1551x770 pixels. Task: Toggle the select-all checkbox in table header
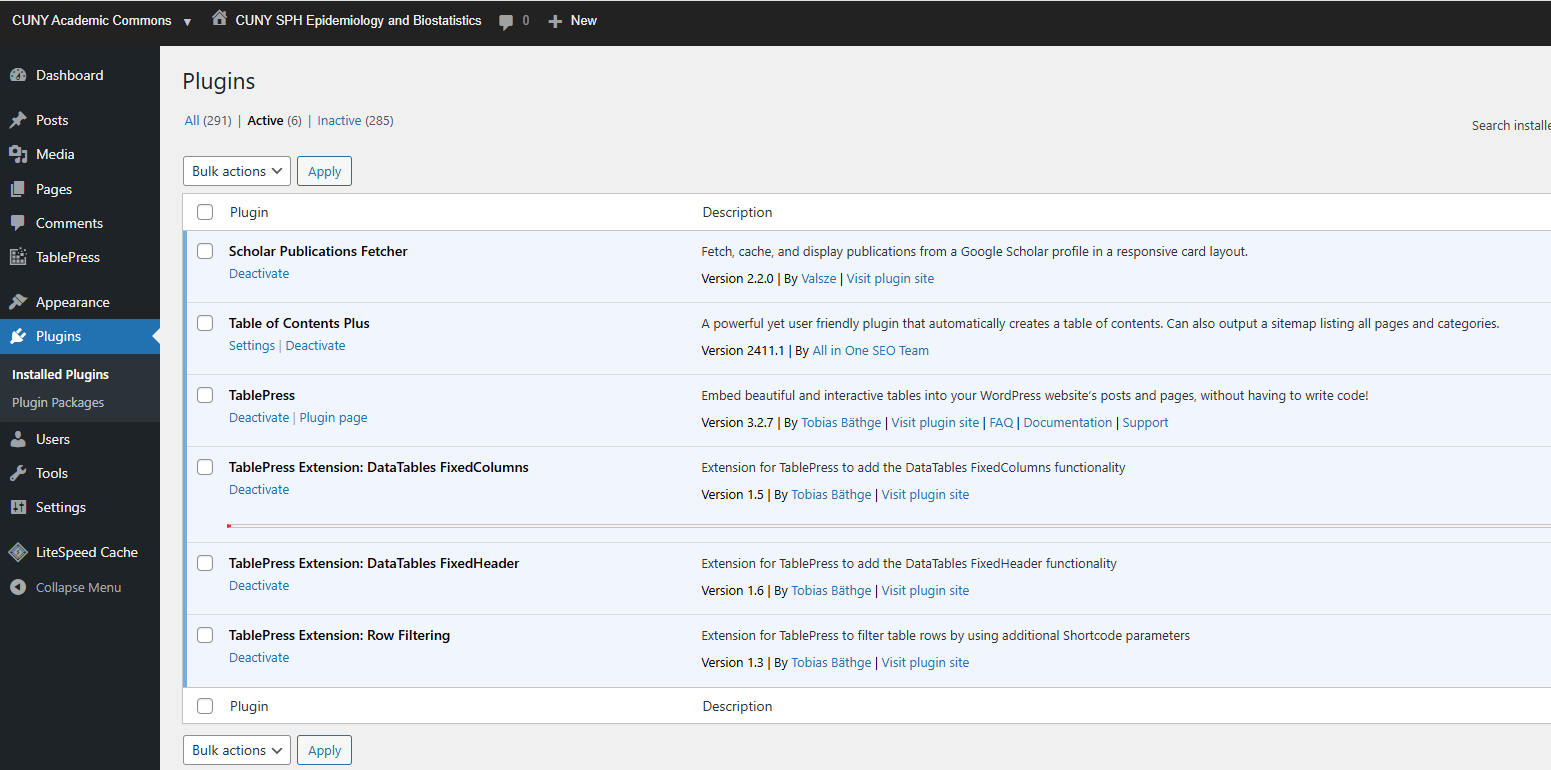(x=205, y=212)
